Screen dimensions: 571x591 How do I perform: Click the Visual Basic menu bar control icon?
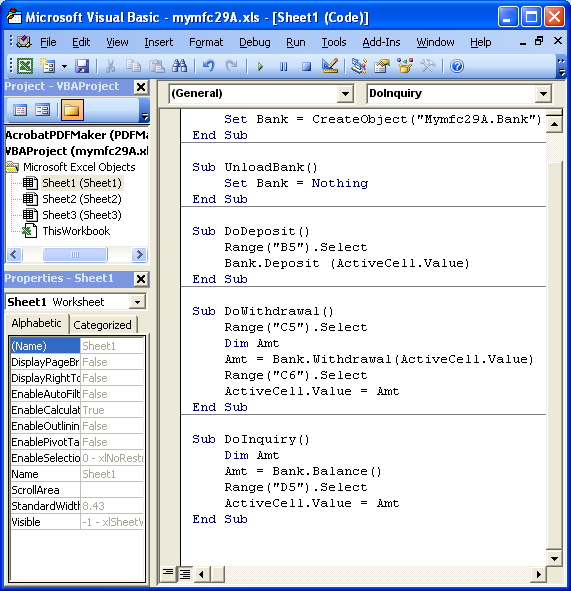(24, 42)
